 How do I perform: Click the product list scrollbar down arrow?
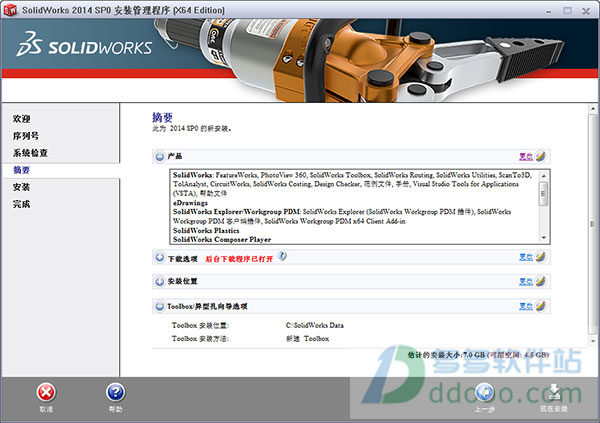coord(544,238)
